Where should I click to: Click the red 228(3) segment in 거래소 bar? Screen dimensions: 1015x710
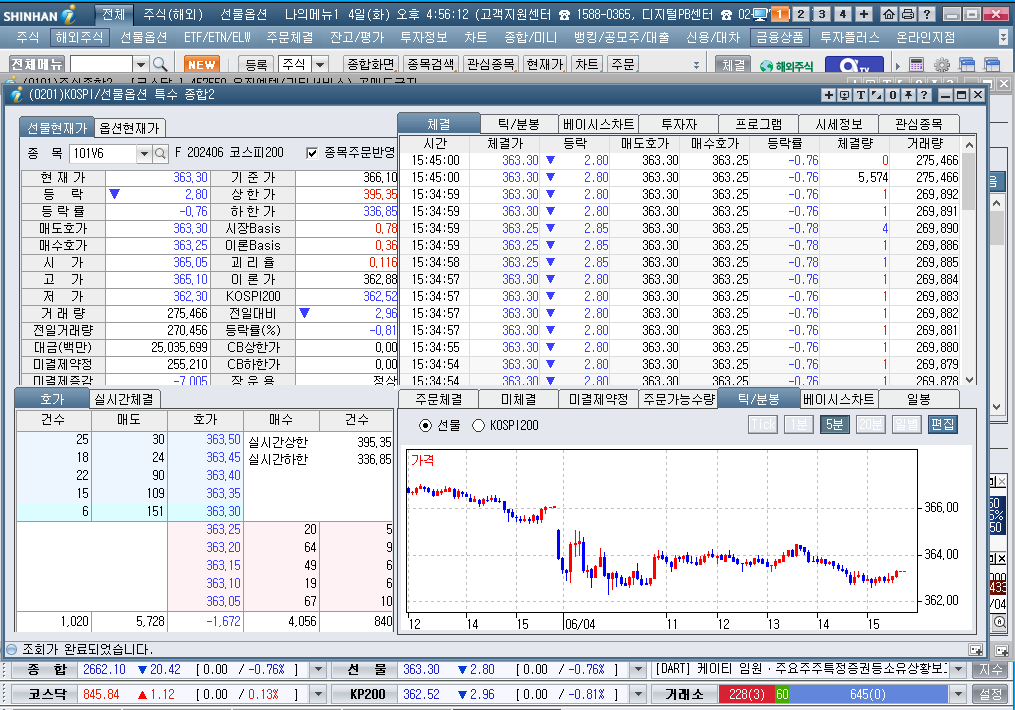click(x=746, y=694)
